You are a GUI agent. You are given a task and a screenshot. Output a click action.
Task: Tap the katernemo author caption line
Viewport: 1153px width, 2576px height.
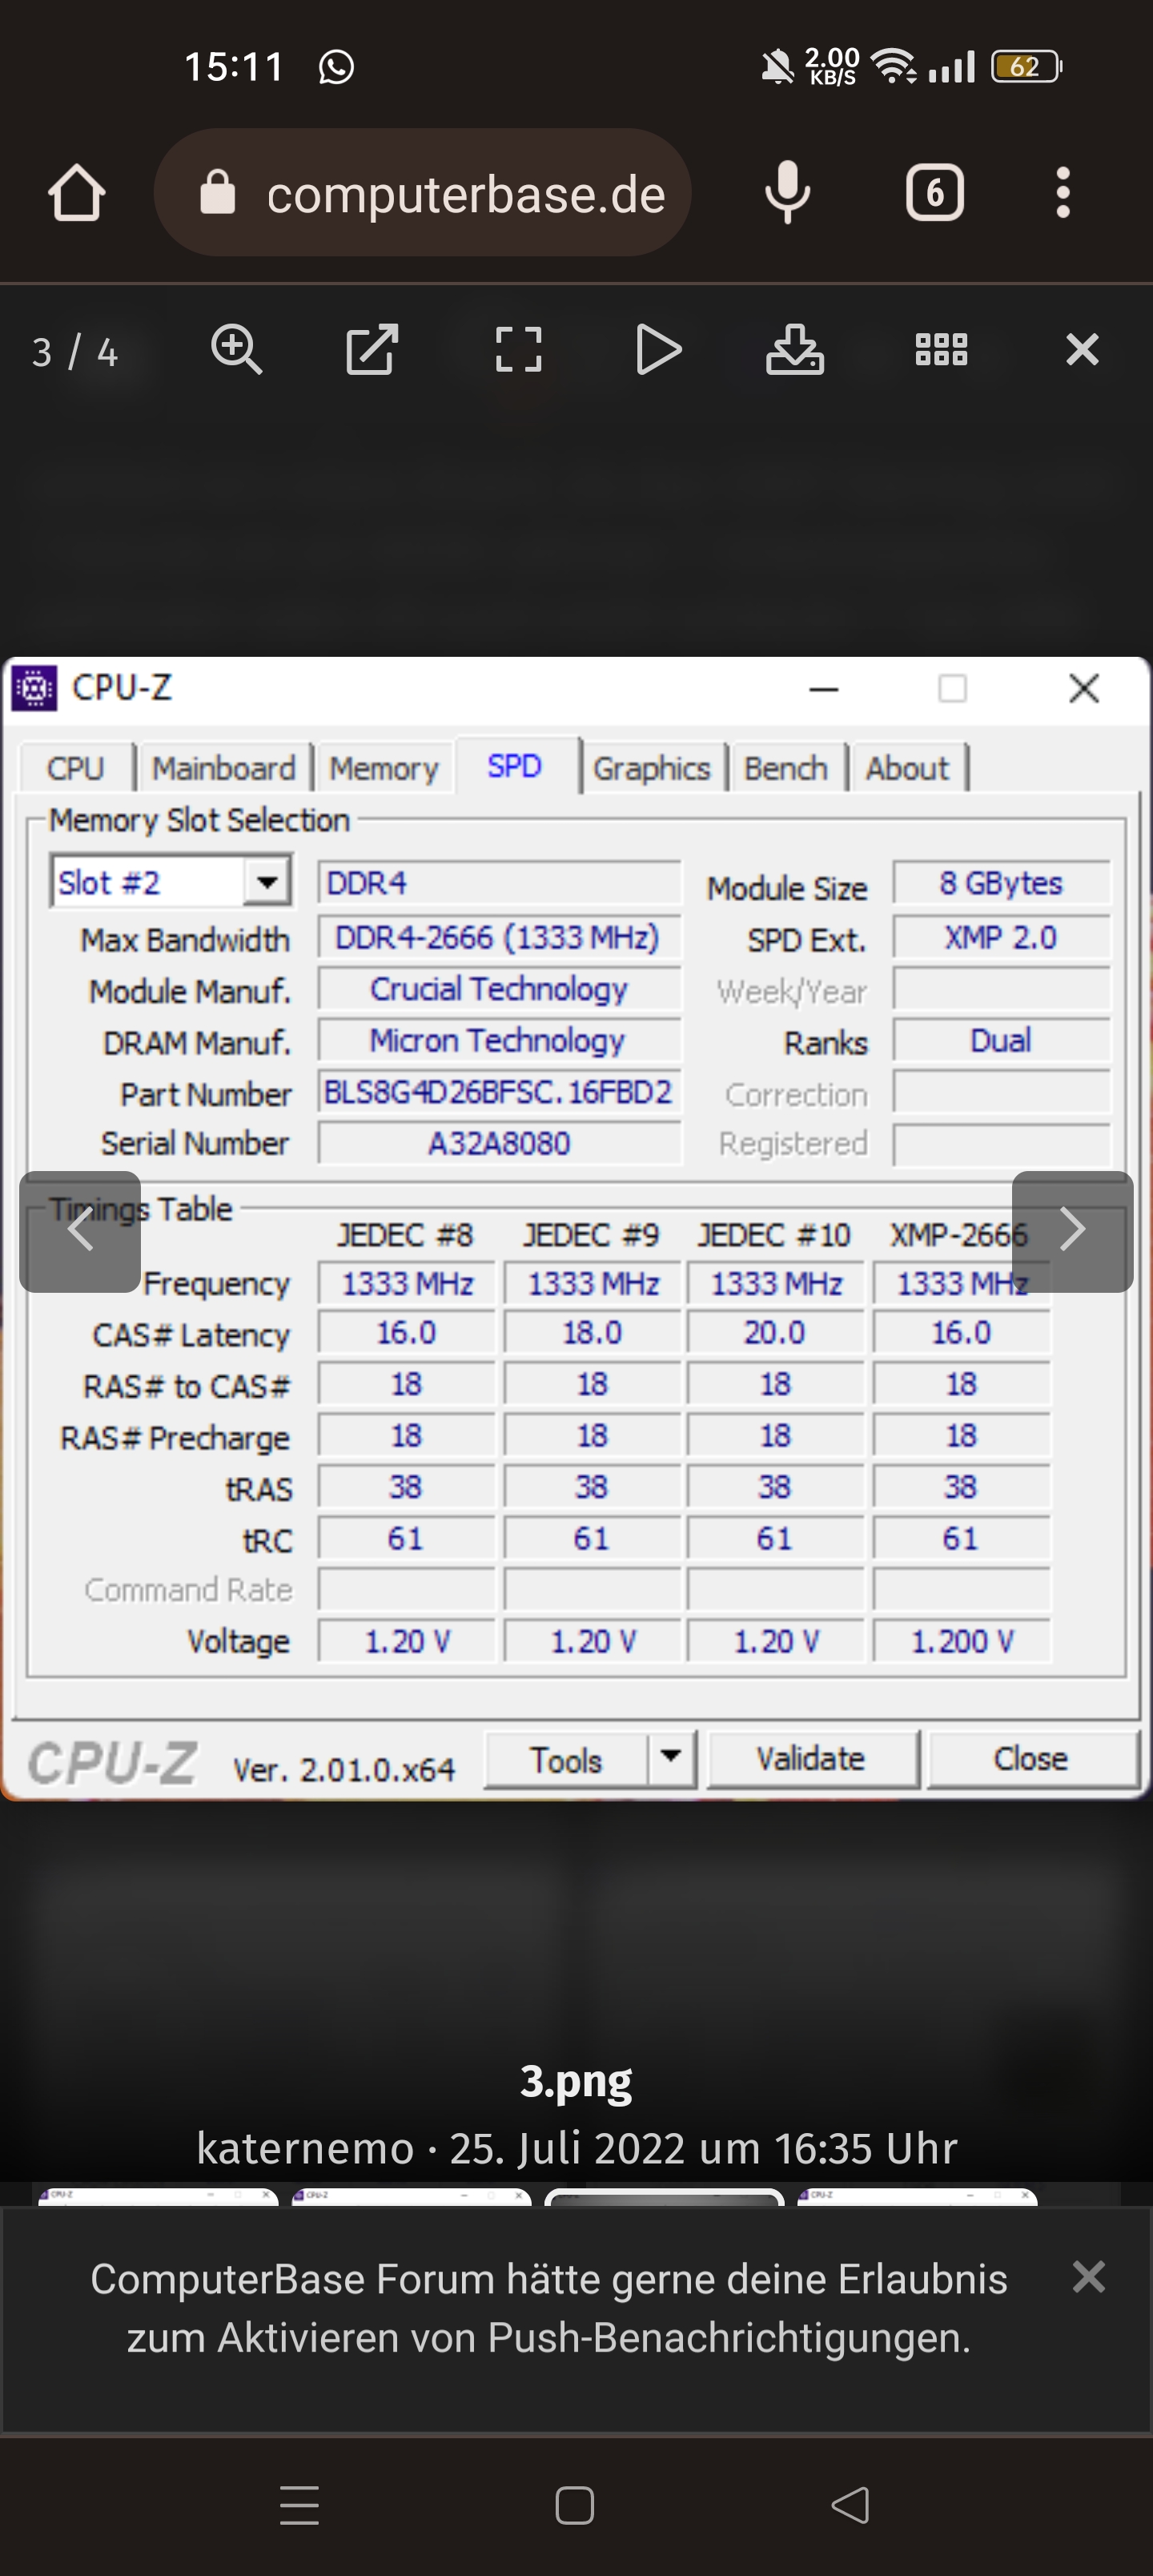tap(576, 2148)
